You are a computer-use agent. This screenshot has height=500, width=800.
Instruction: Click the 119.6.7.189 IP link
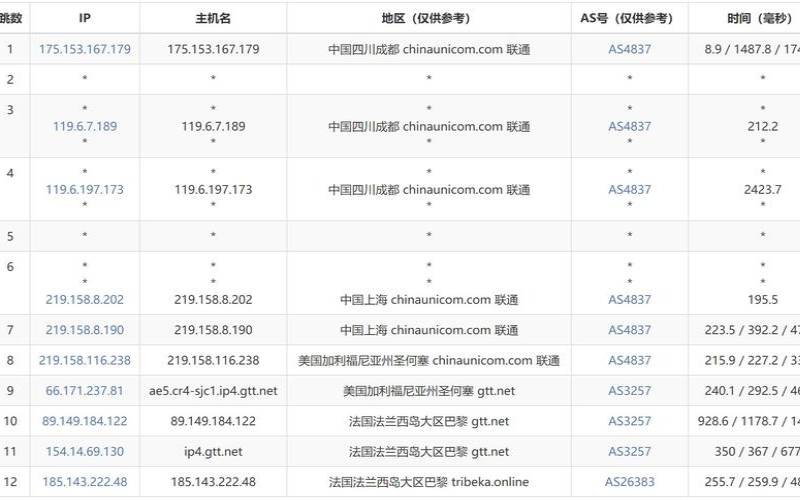pos(85,126)
